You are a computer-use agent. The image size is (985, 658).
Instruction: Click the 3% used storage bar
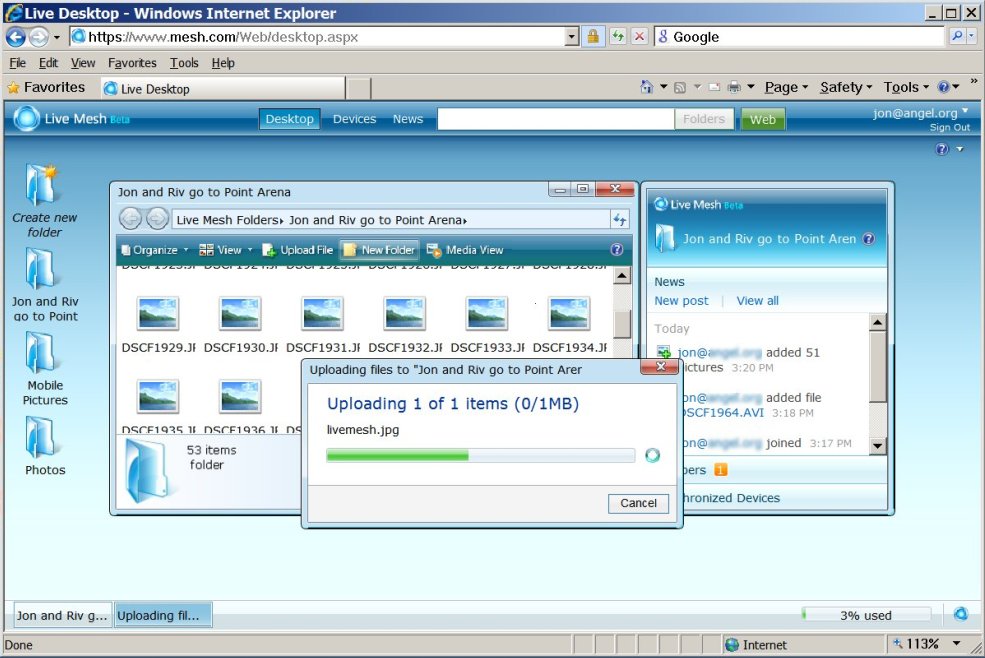tap(866, 615)
